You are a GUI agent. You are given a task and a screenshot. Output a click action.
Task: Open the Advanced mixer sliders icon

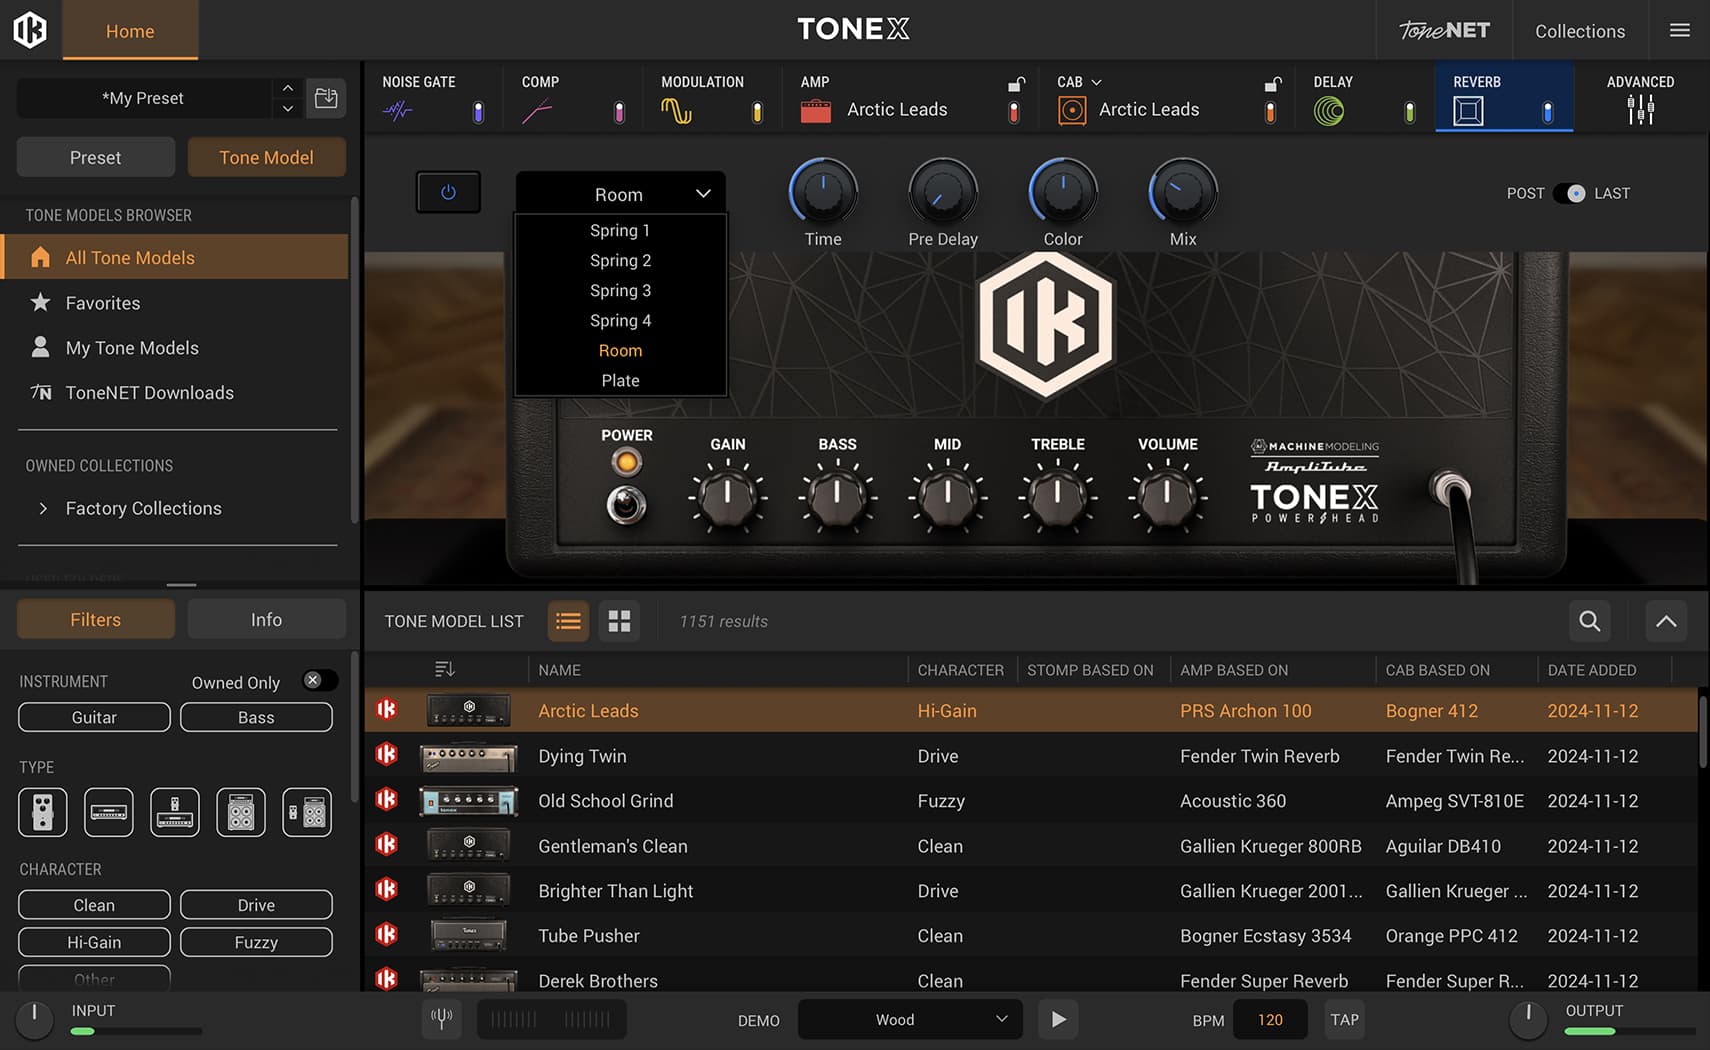pyautogui.click(x=1640, y=109)
